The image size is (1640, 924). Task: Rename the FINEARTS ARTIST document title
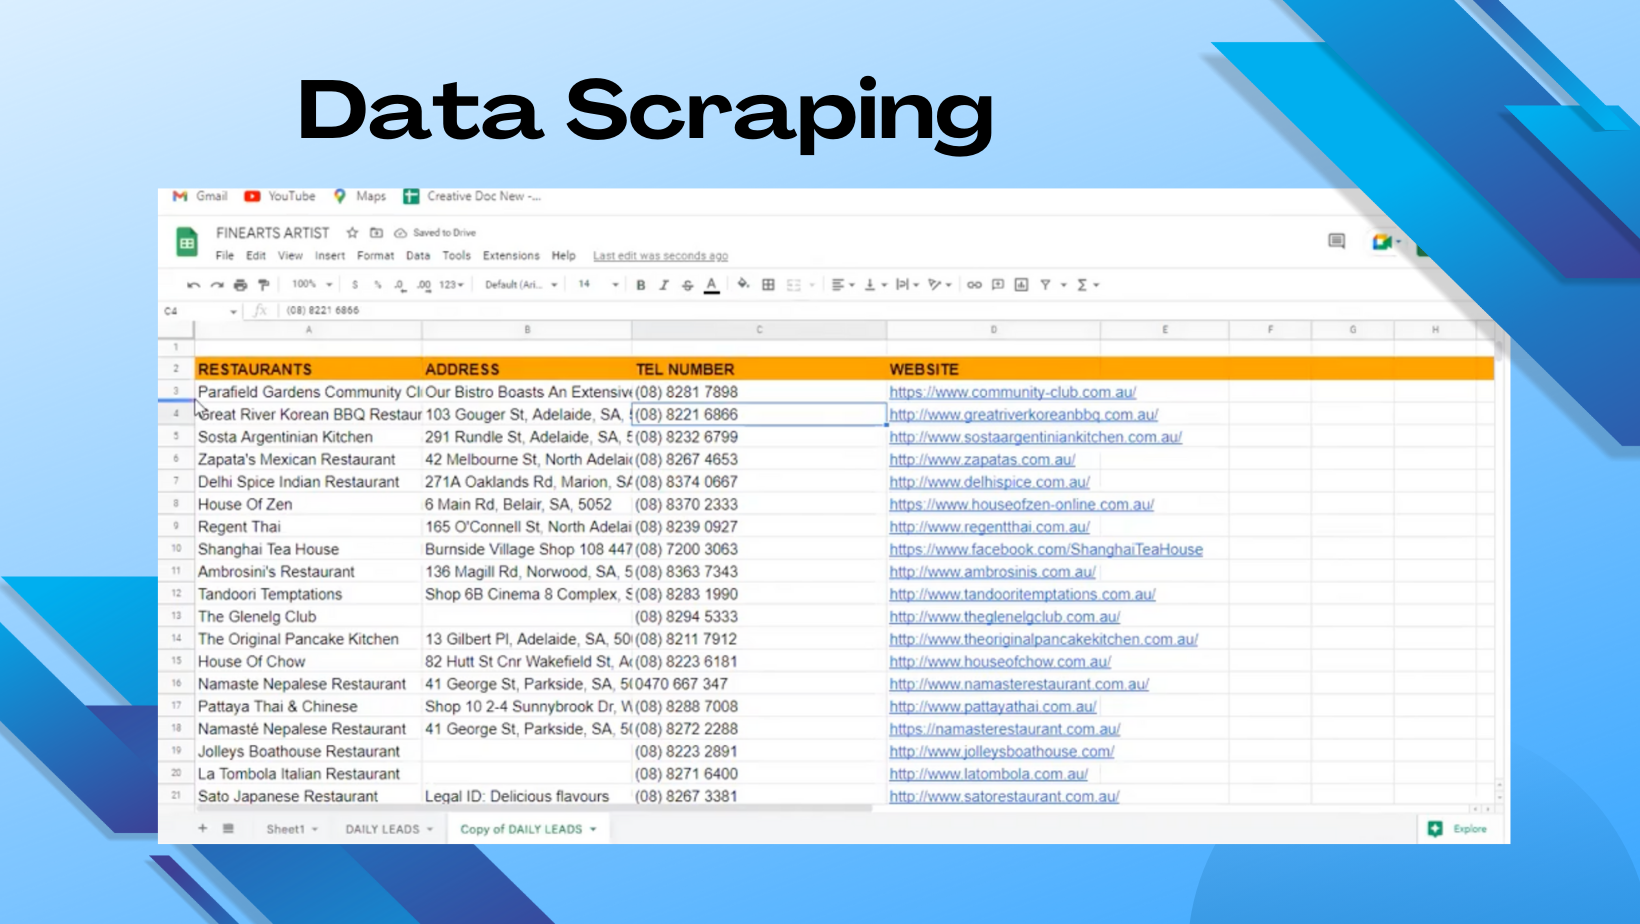coord(272,233)
